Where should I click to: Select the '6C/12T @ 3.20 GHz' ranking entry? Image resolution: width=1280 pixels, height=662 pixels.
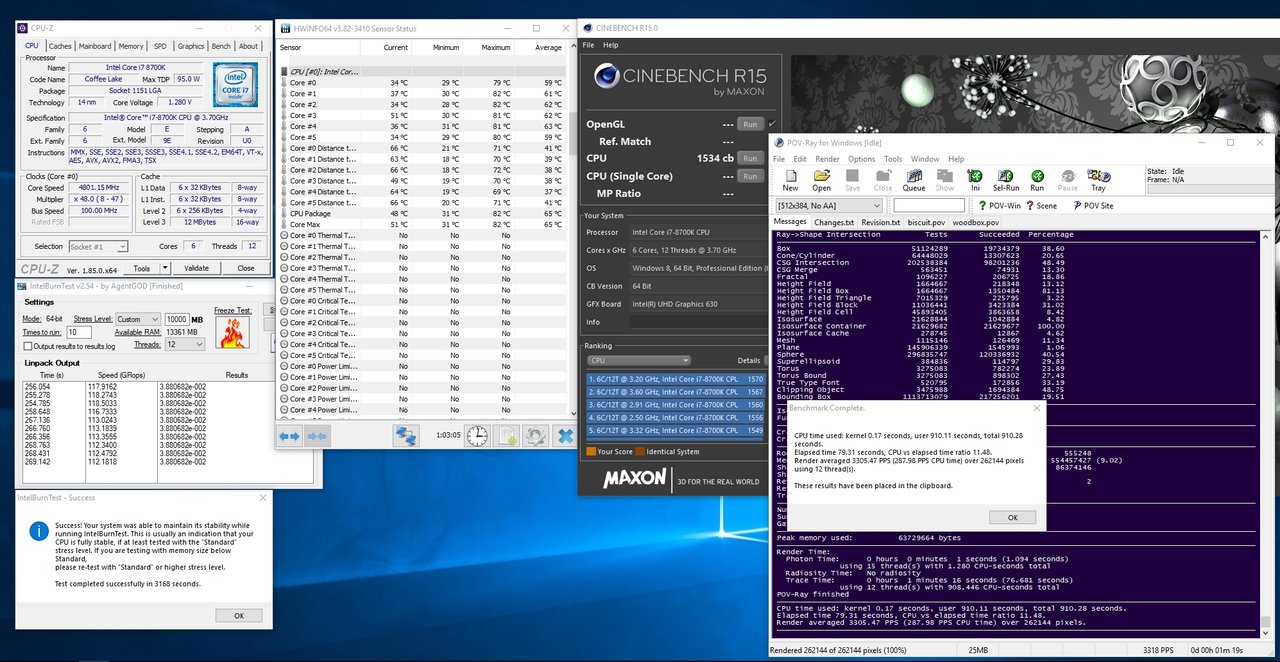click(676, 379)
